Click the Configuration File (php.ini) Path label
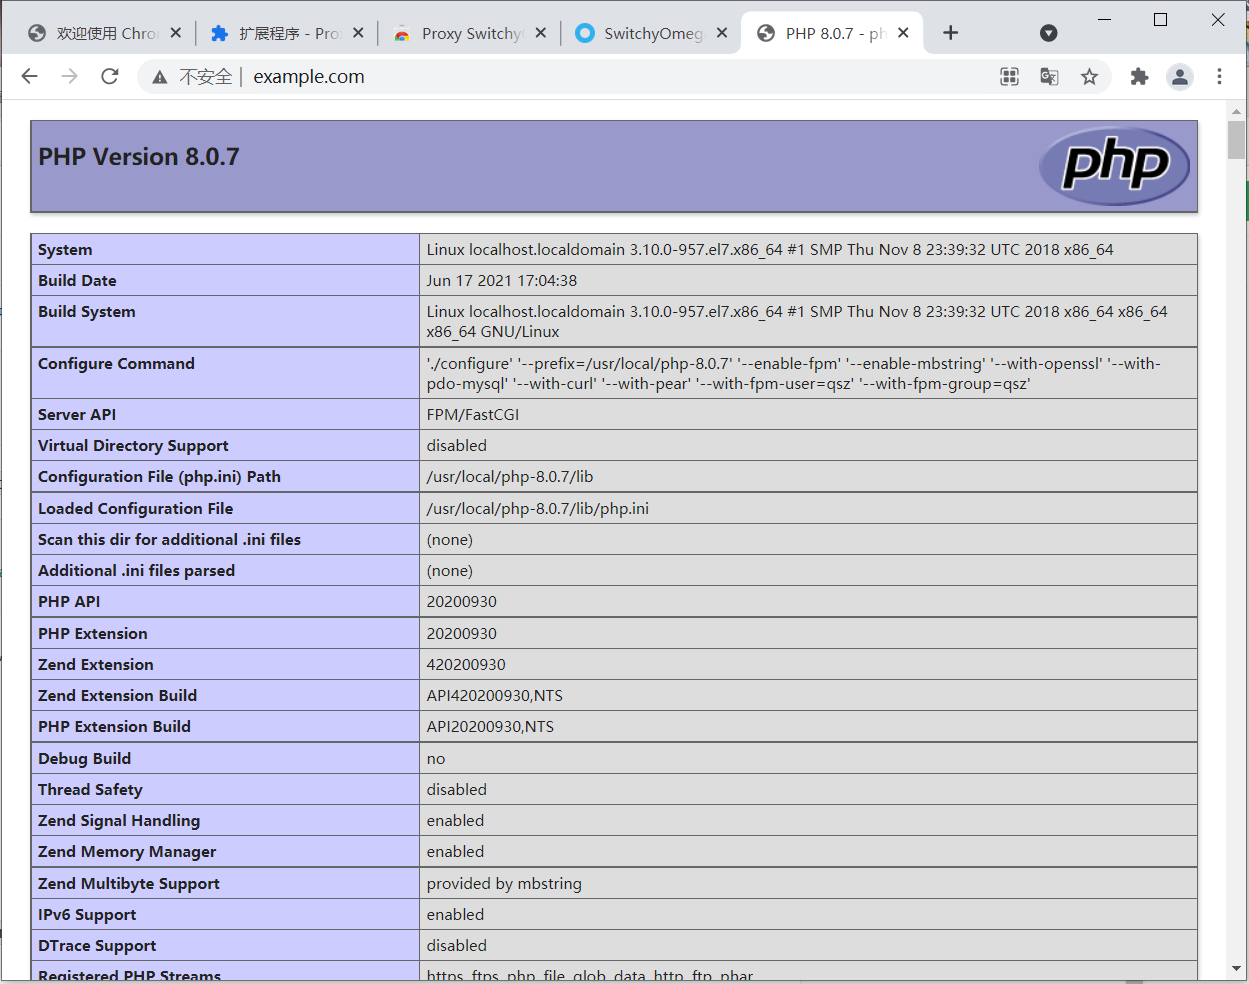This screenshot has width=1249, height=984. click(159, 477)
